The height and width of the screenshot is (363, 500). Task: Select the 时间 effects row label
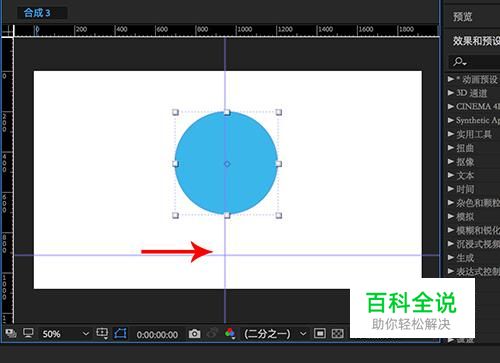point(465,189)
